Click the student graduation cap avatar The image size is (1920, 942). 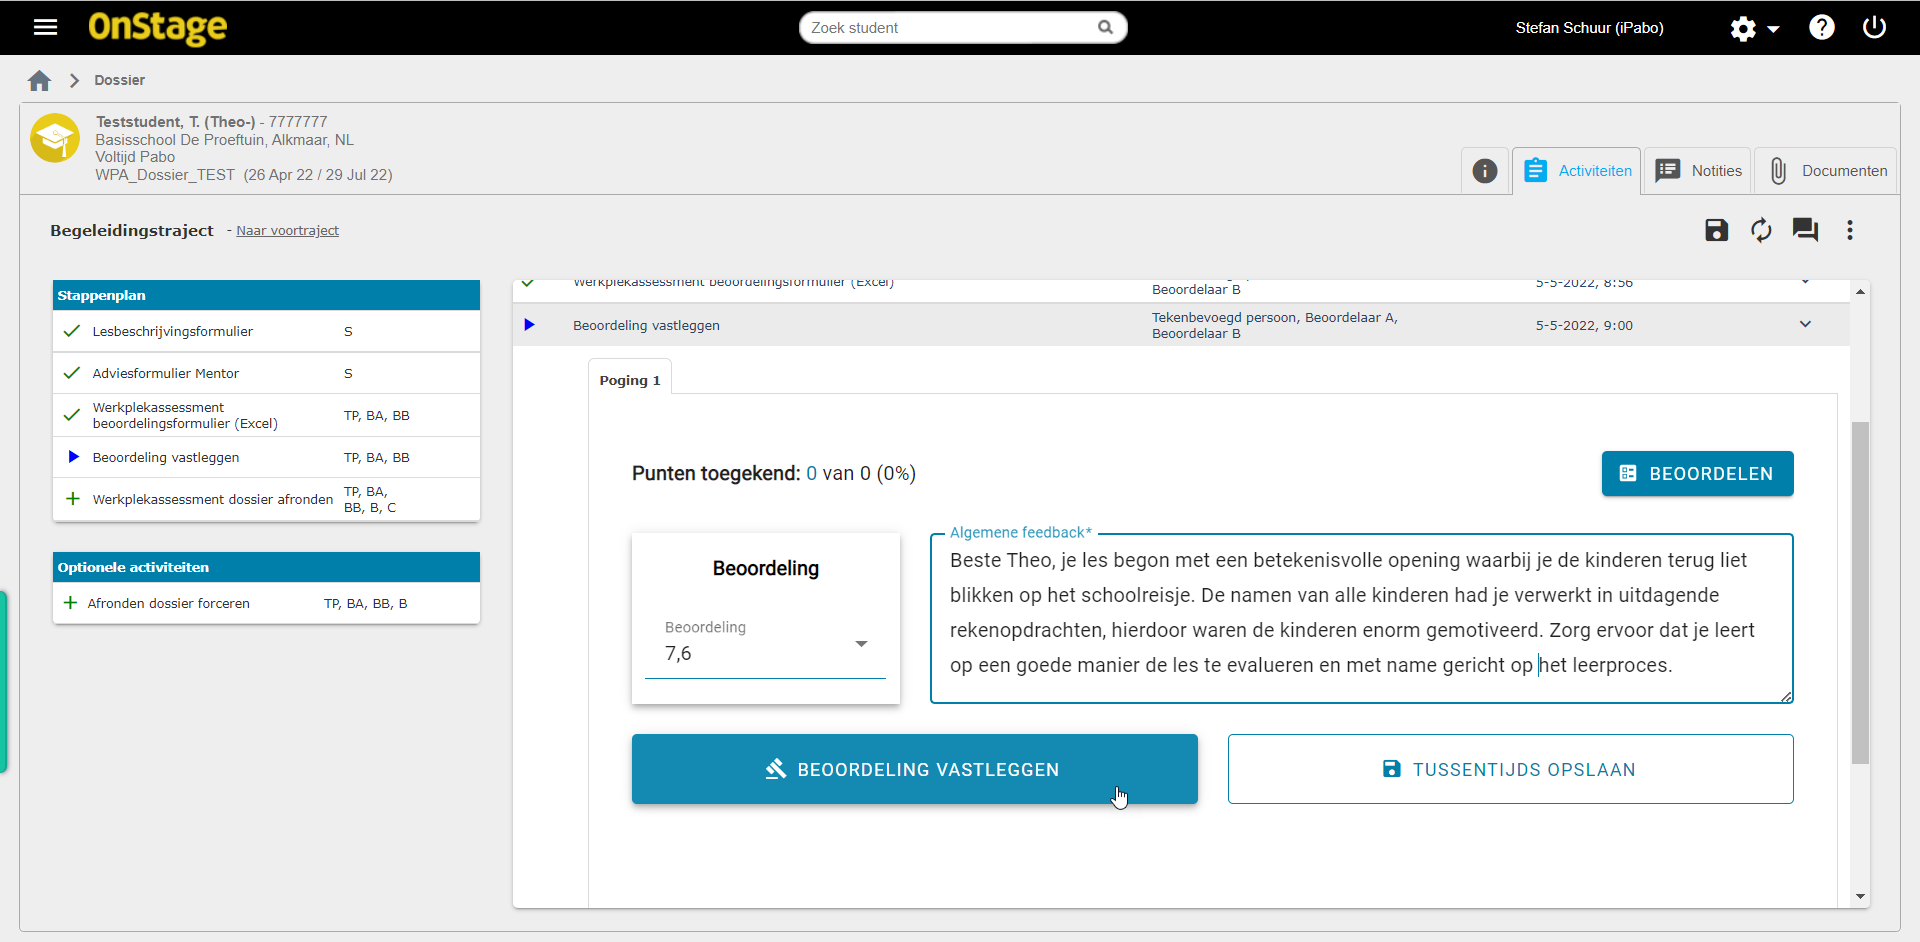55,138
